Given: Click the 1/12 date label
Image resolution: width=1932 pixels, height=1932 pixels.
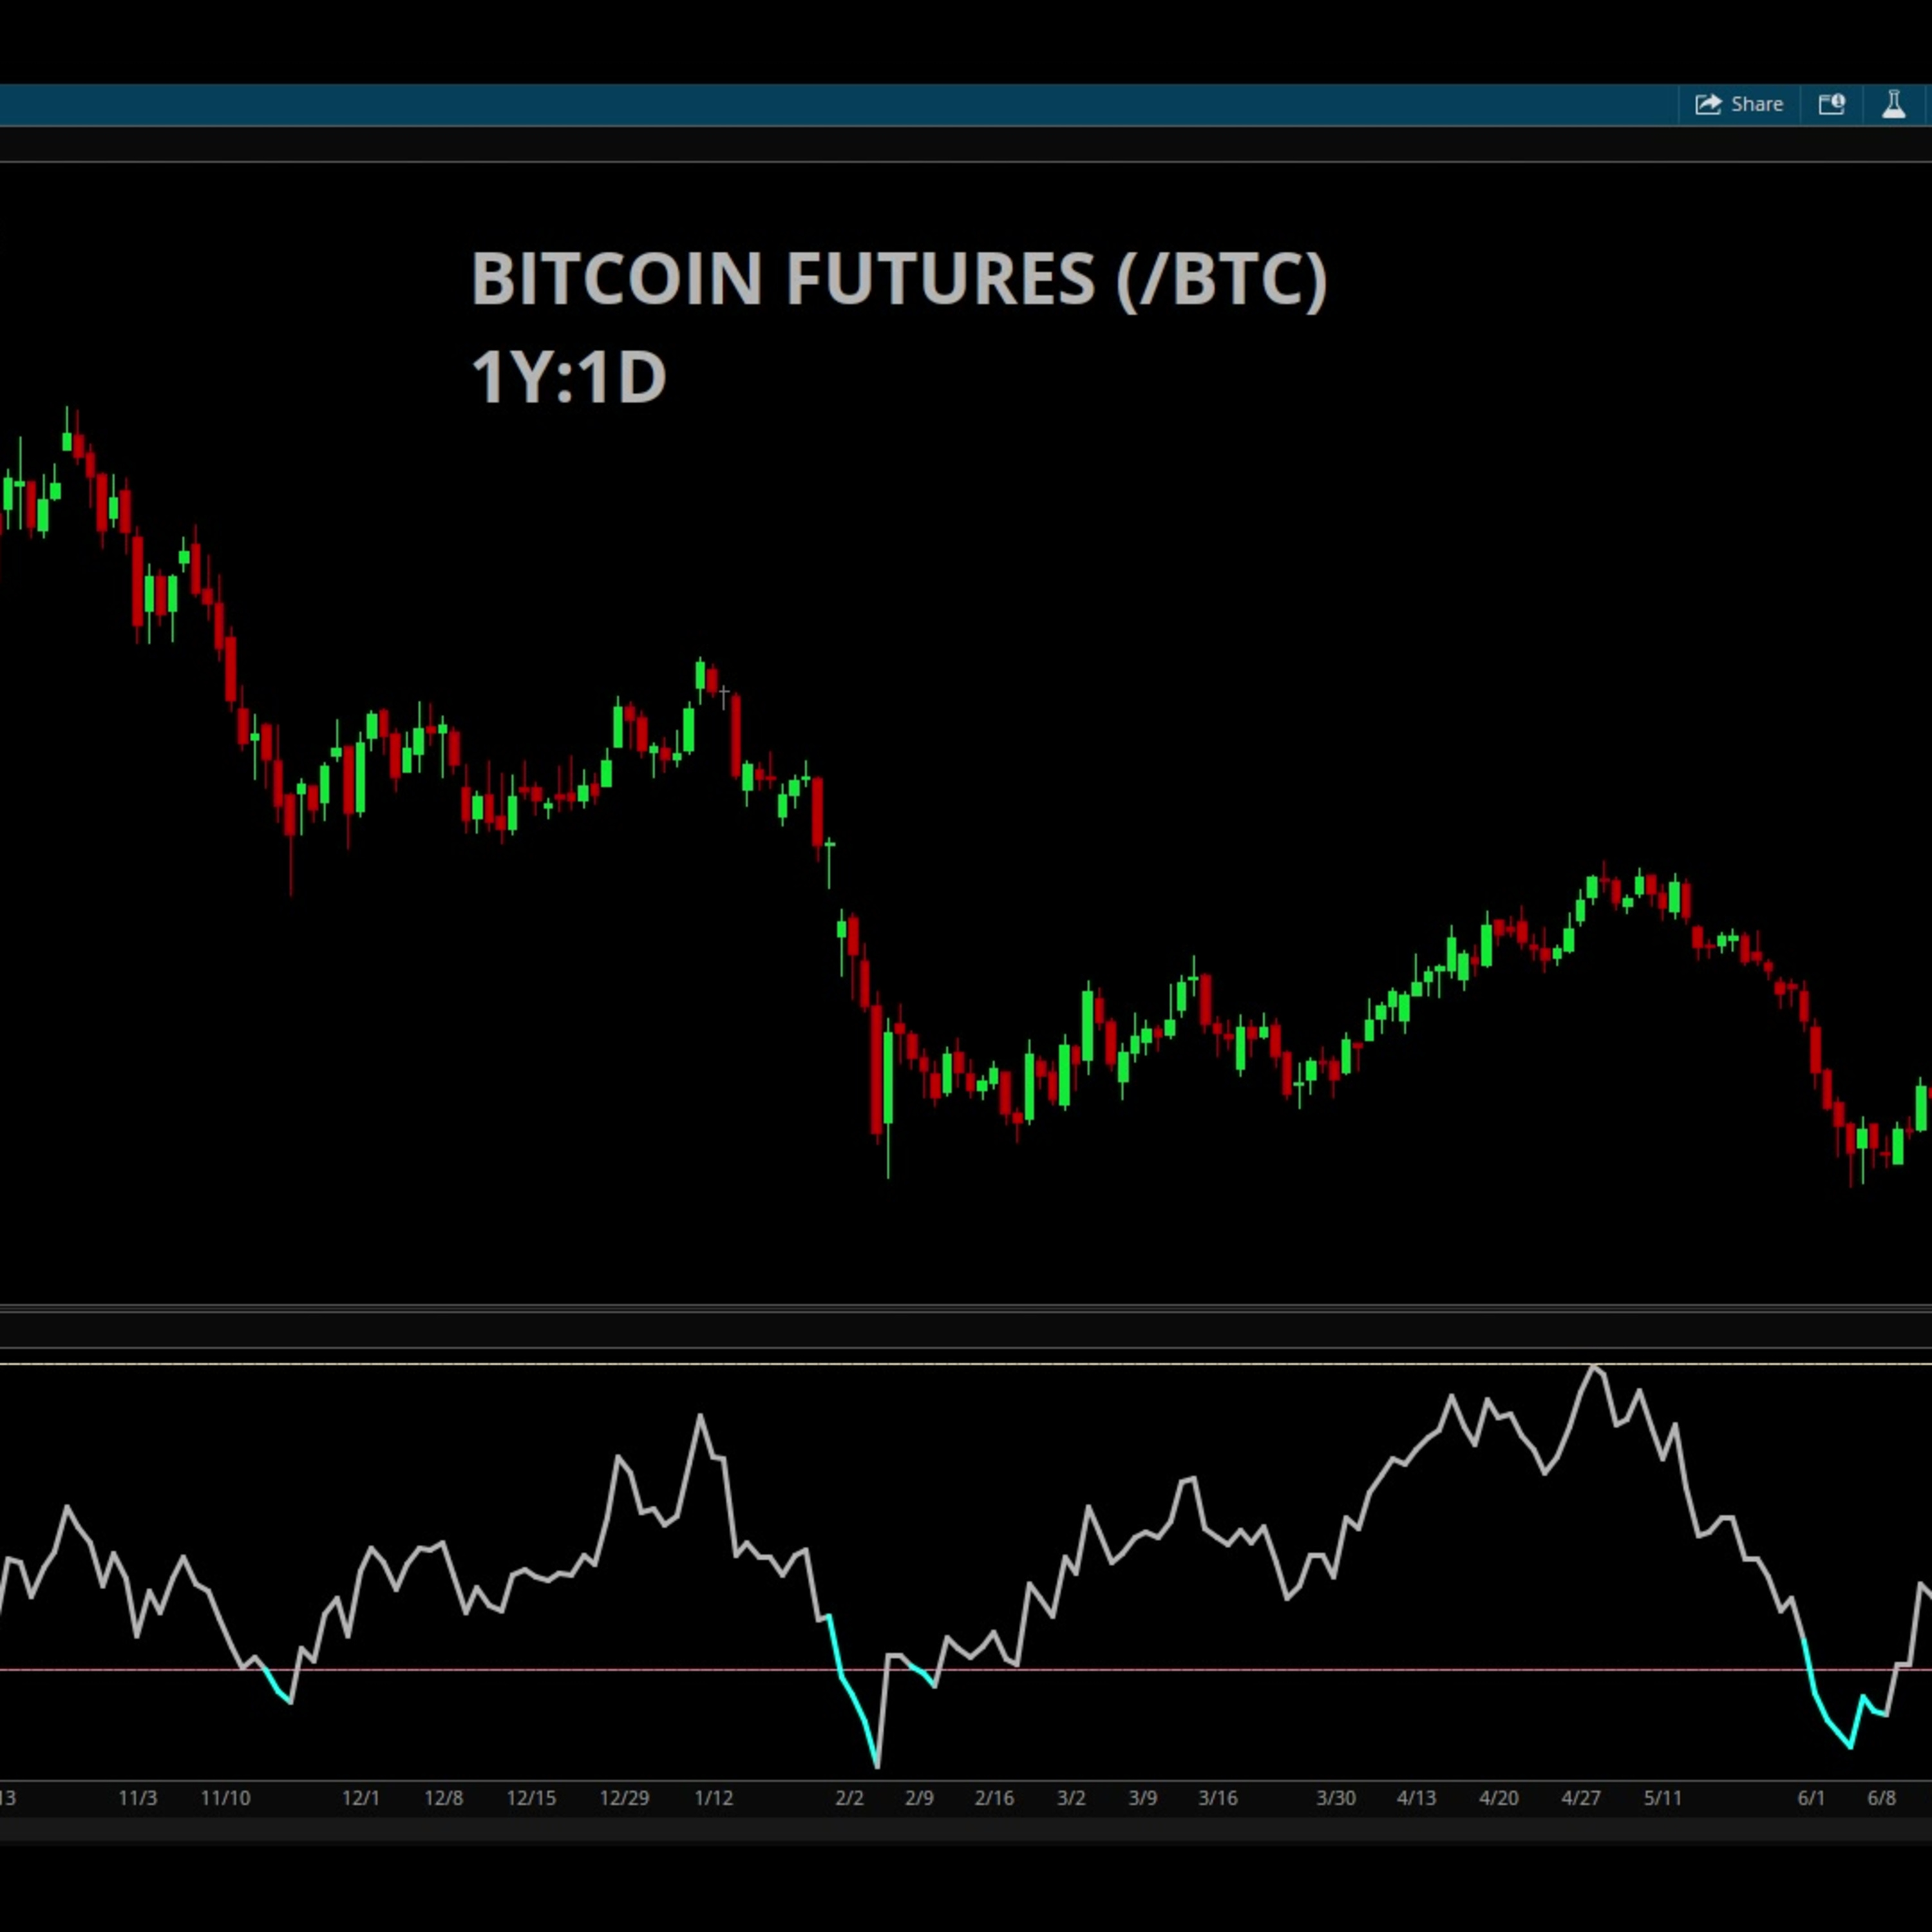Looking at the screenshot, I should coord(714,1798).
